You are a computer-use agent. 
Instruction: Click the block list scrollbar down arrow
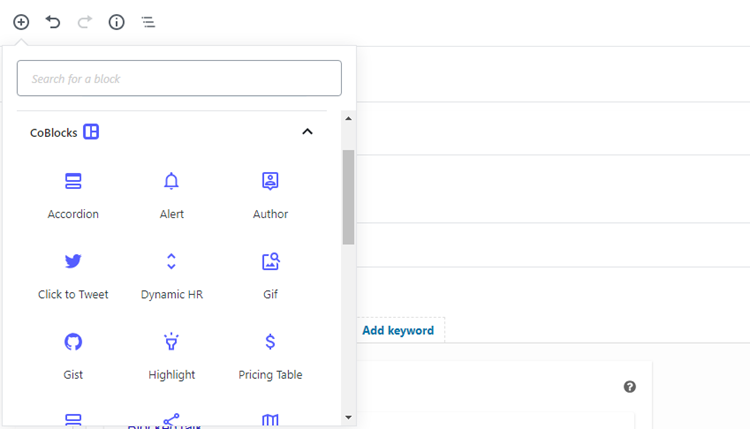pyautogui.click(x=348, y=418)
